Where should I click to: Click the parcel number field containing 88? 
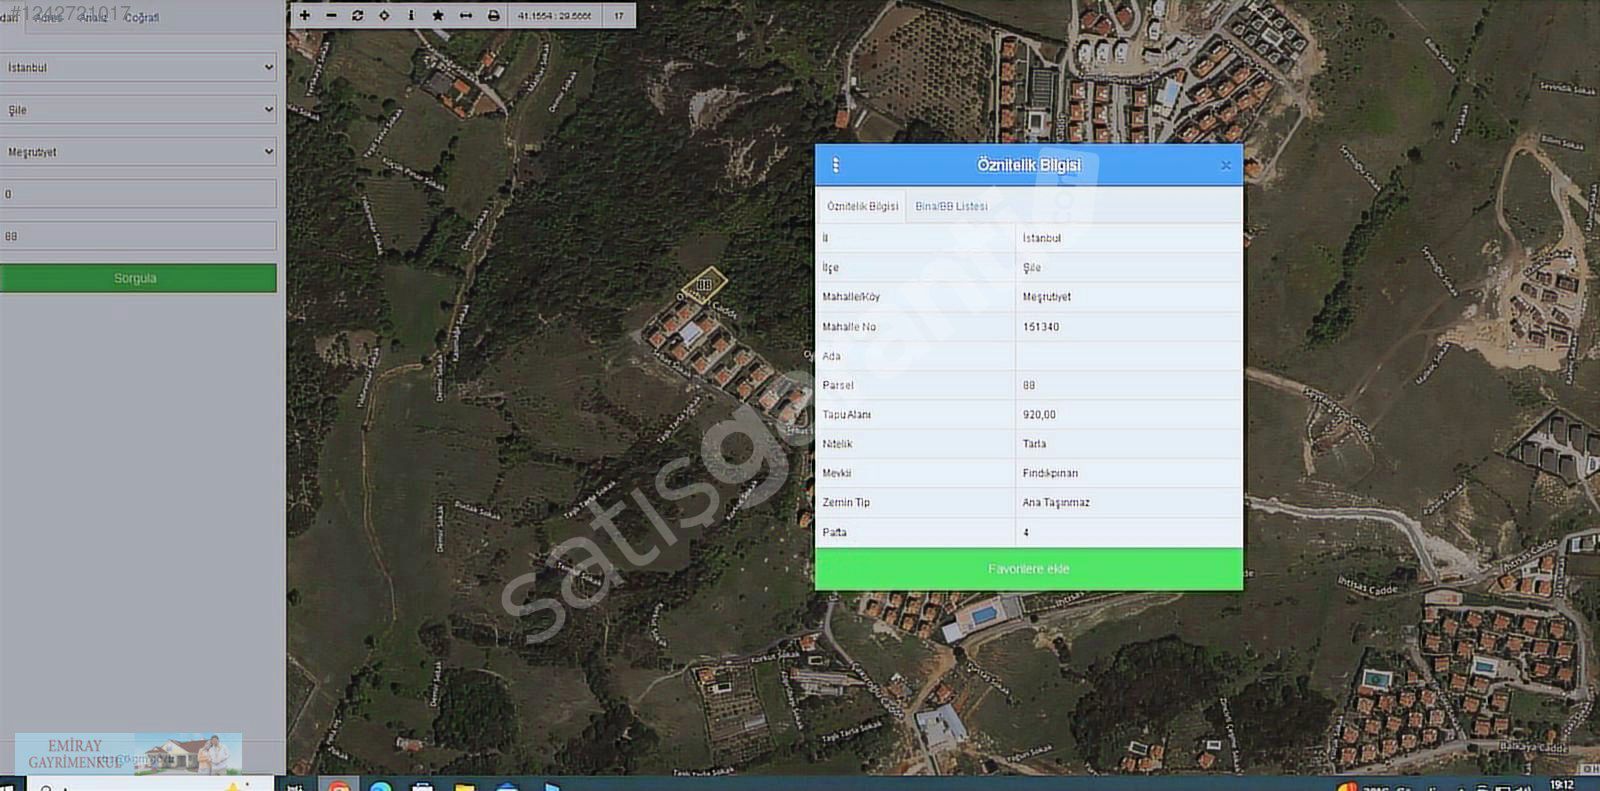tap(138, 236)
